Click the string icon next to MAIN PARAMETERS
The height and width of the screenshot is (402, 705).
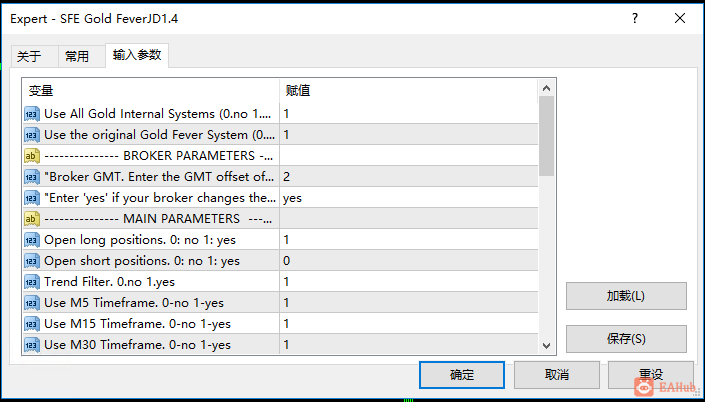[x=32, y=219]
